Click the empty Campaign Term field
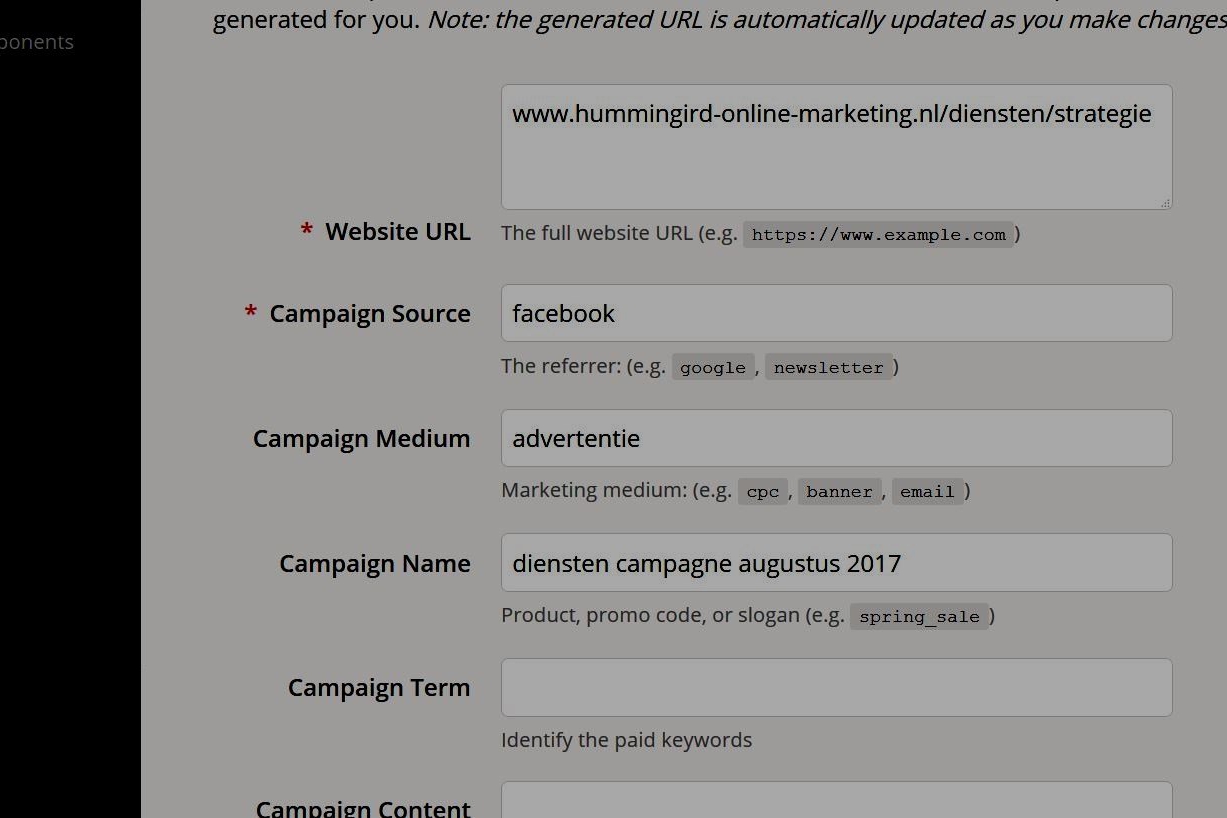Viewport: 1227px width, 818px height. [x=836, y=687]
